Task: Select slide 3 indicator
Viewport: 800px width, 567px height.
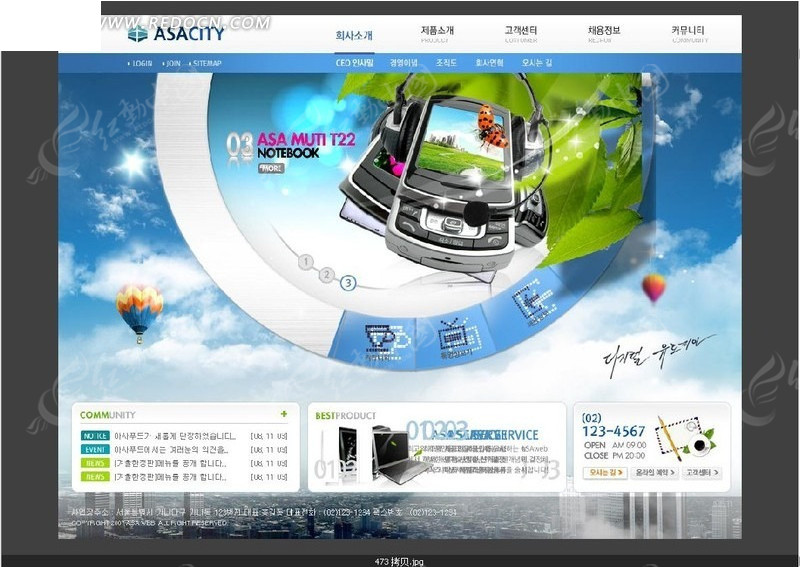Action: click(x=348, y=283)
